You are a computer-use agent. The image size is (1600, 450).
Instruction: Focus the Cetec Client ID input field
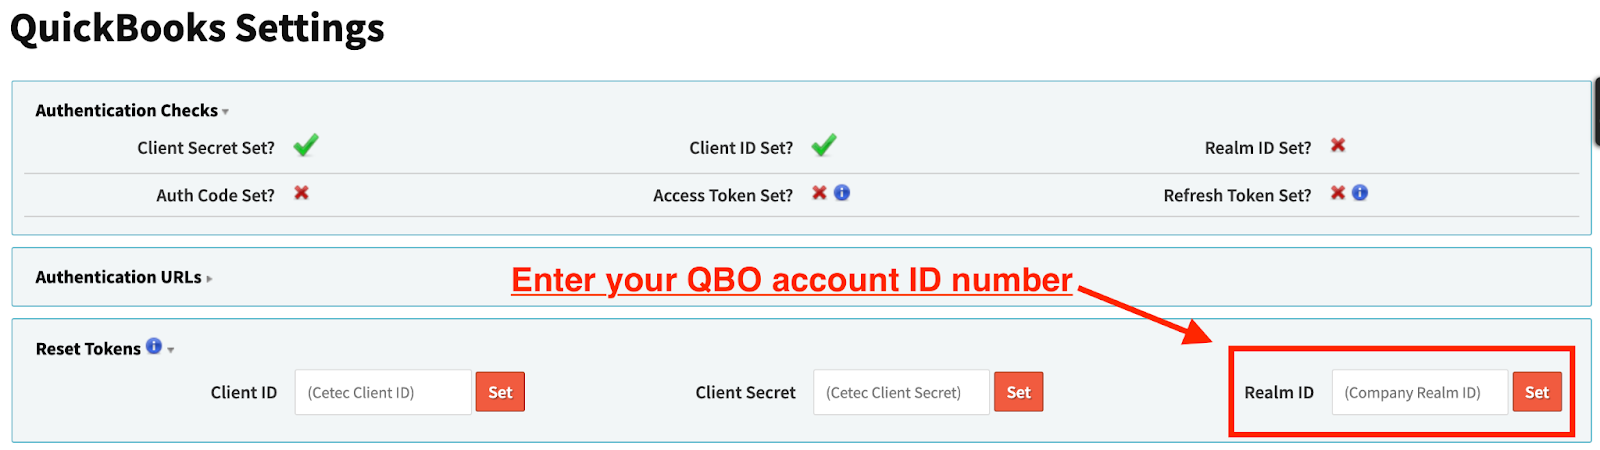[x=383, y=393]
